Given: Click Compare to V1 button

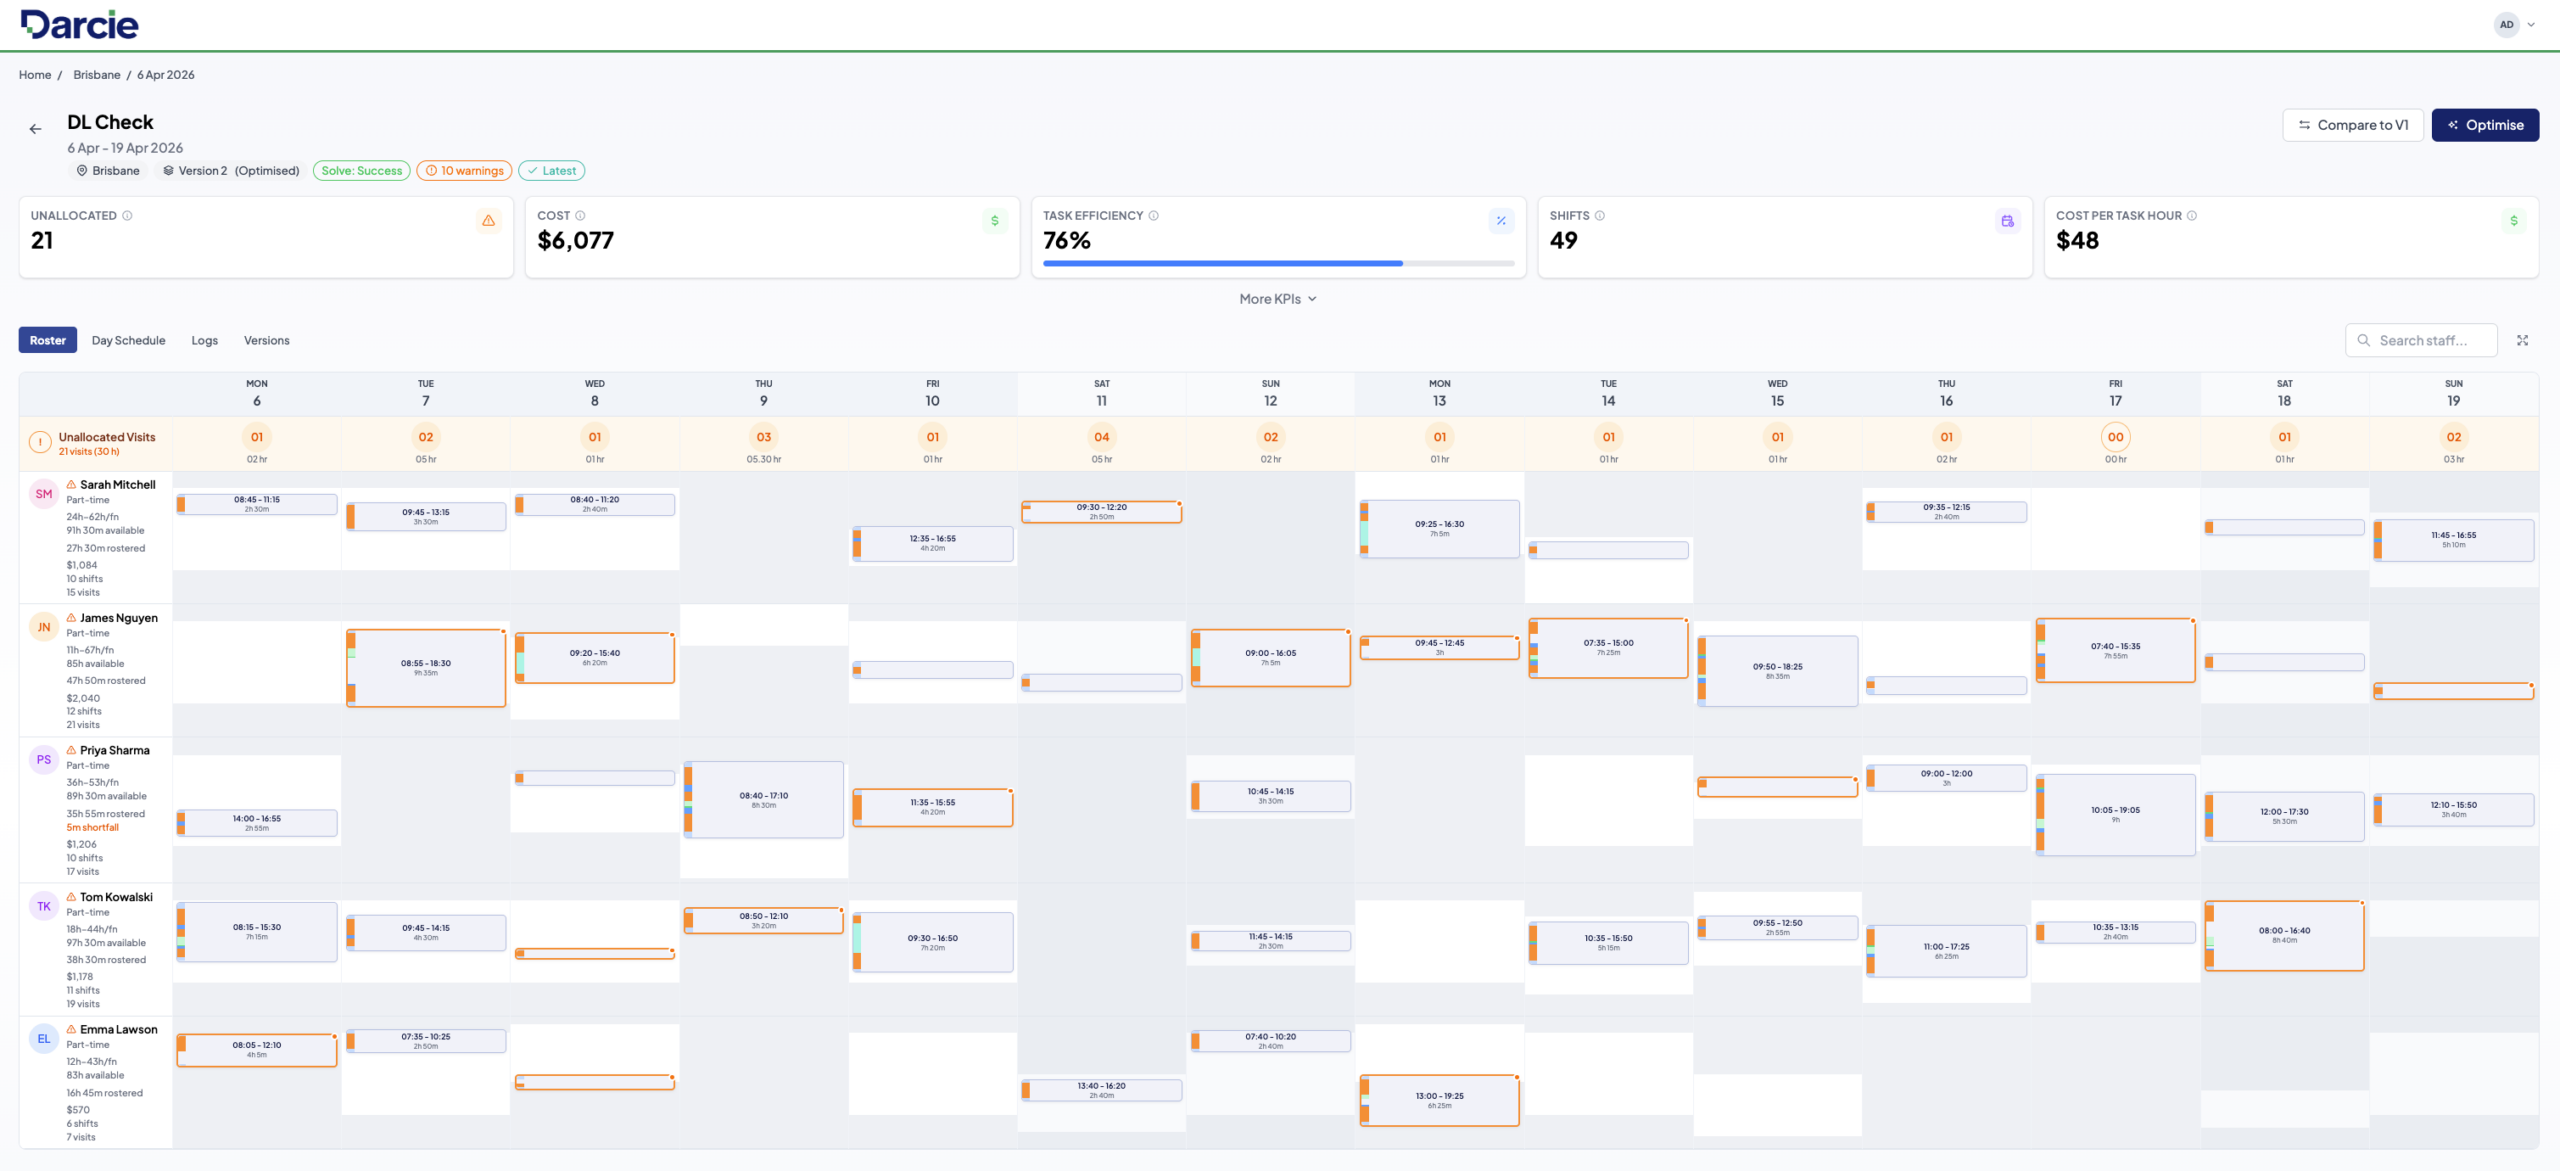Looking at the screenshot, I should coord(2352,125).
